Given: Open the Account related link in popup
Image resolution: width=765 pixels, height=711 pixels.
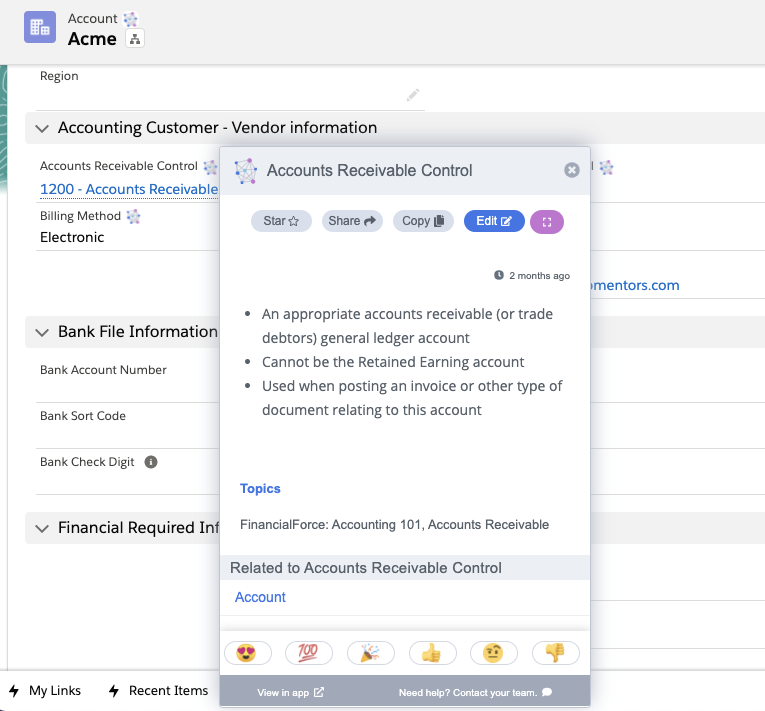Looking at the screenshot, I should [x=260, y=597].
